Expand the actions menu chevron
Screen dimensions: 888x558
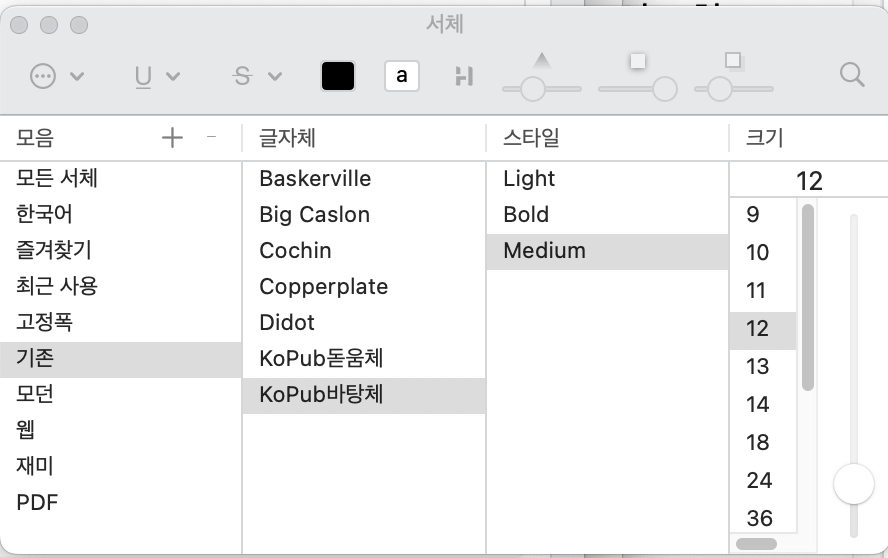[77, 76]
